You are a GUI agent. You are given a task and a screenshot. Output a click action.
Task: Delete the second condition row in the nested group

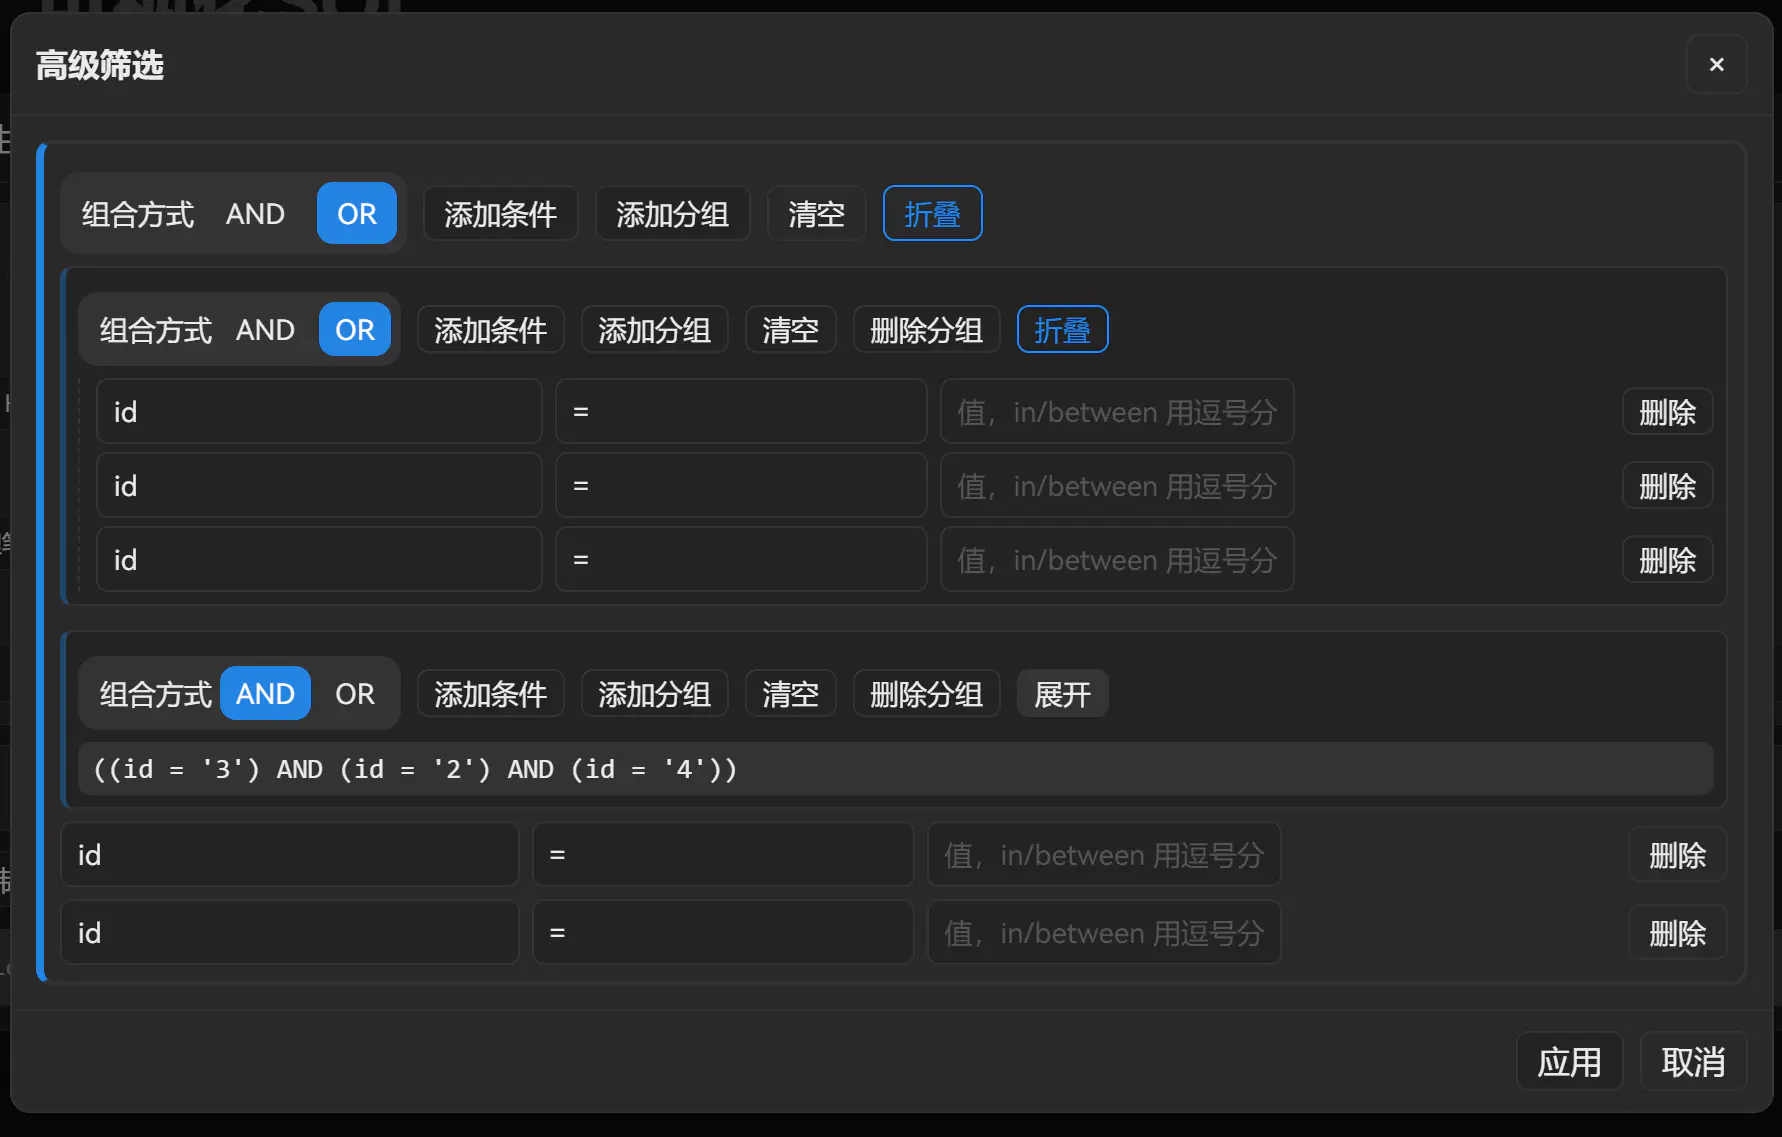point(1667,486)
